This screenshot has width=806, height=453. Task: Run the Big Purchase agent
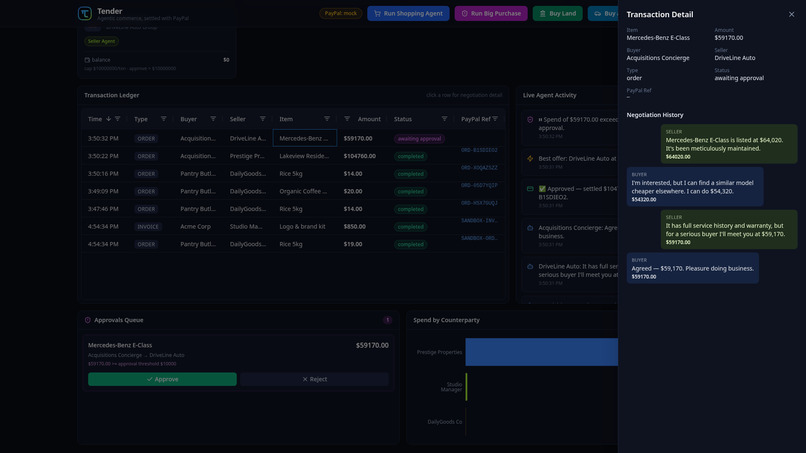tap(491, 13)
